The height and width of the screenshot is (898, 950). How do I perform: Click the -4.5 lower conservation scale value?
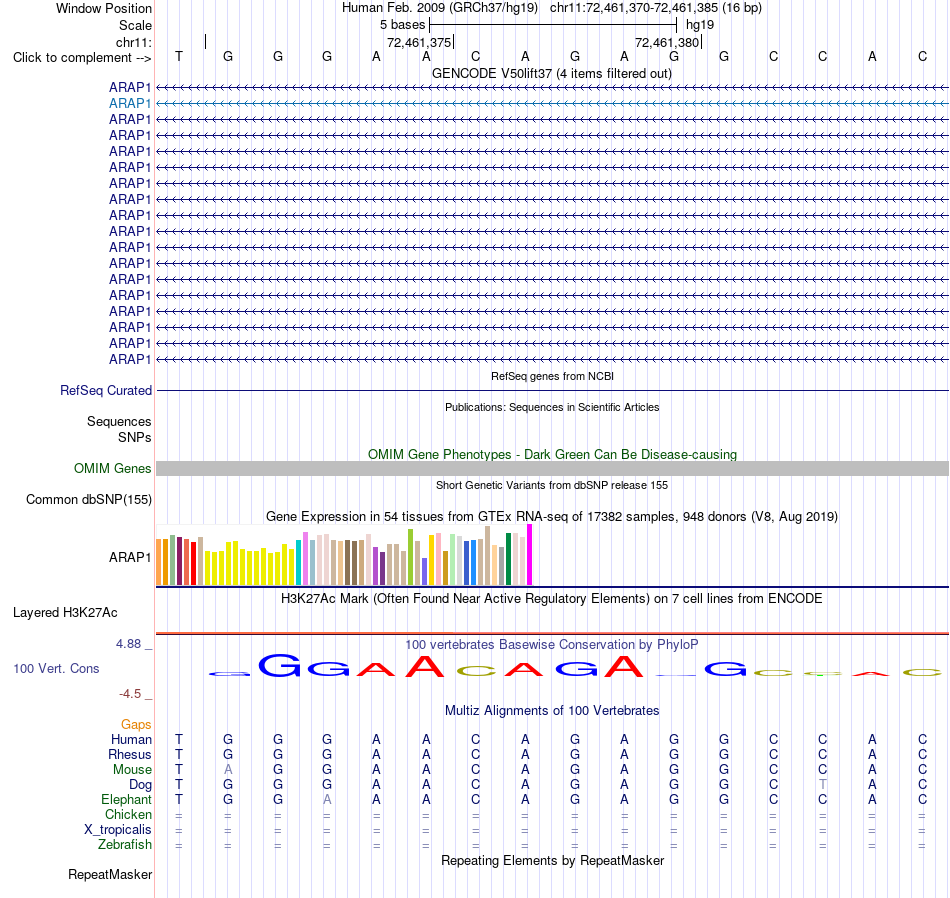(130, 694)
